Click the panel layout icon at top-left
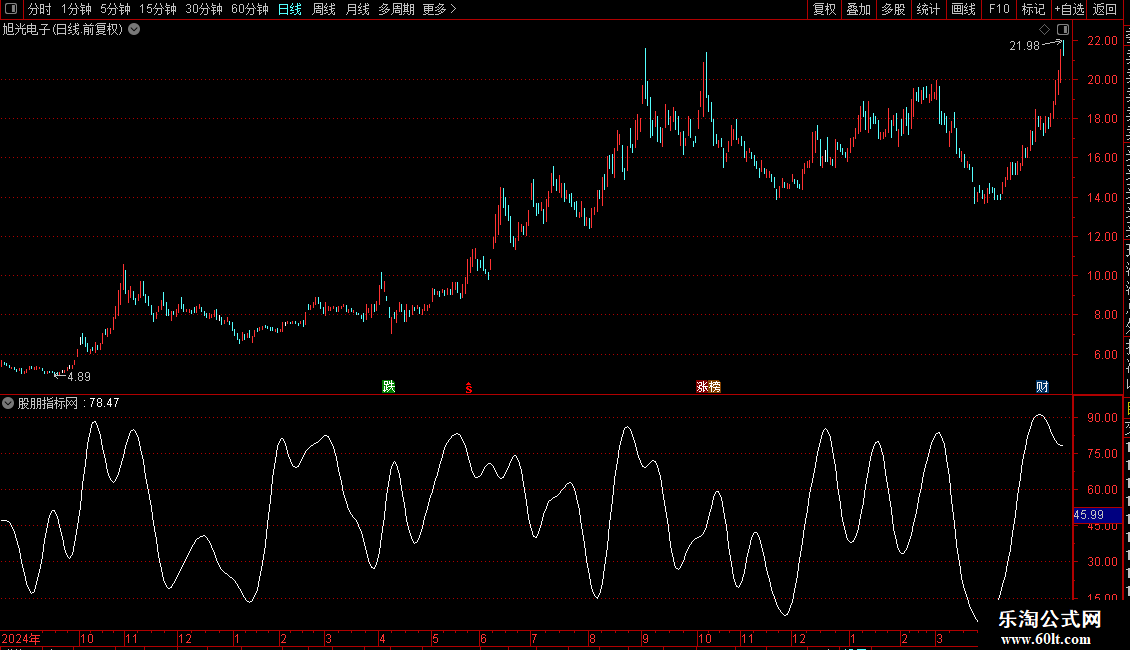Image resolution: width=1130 pixels, height=650 pixels. click(x=11, y=9)
